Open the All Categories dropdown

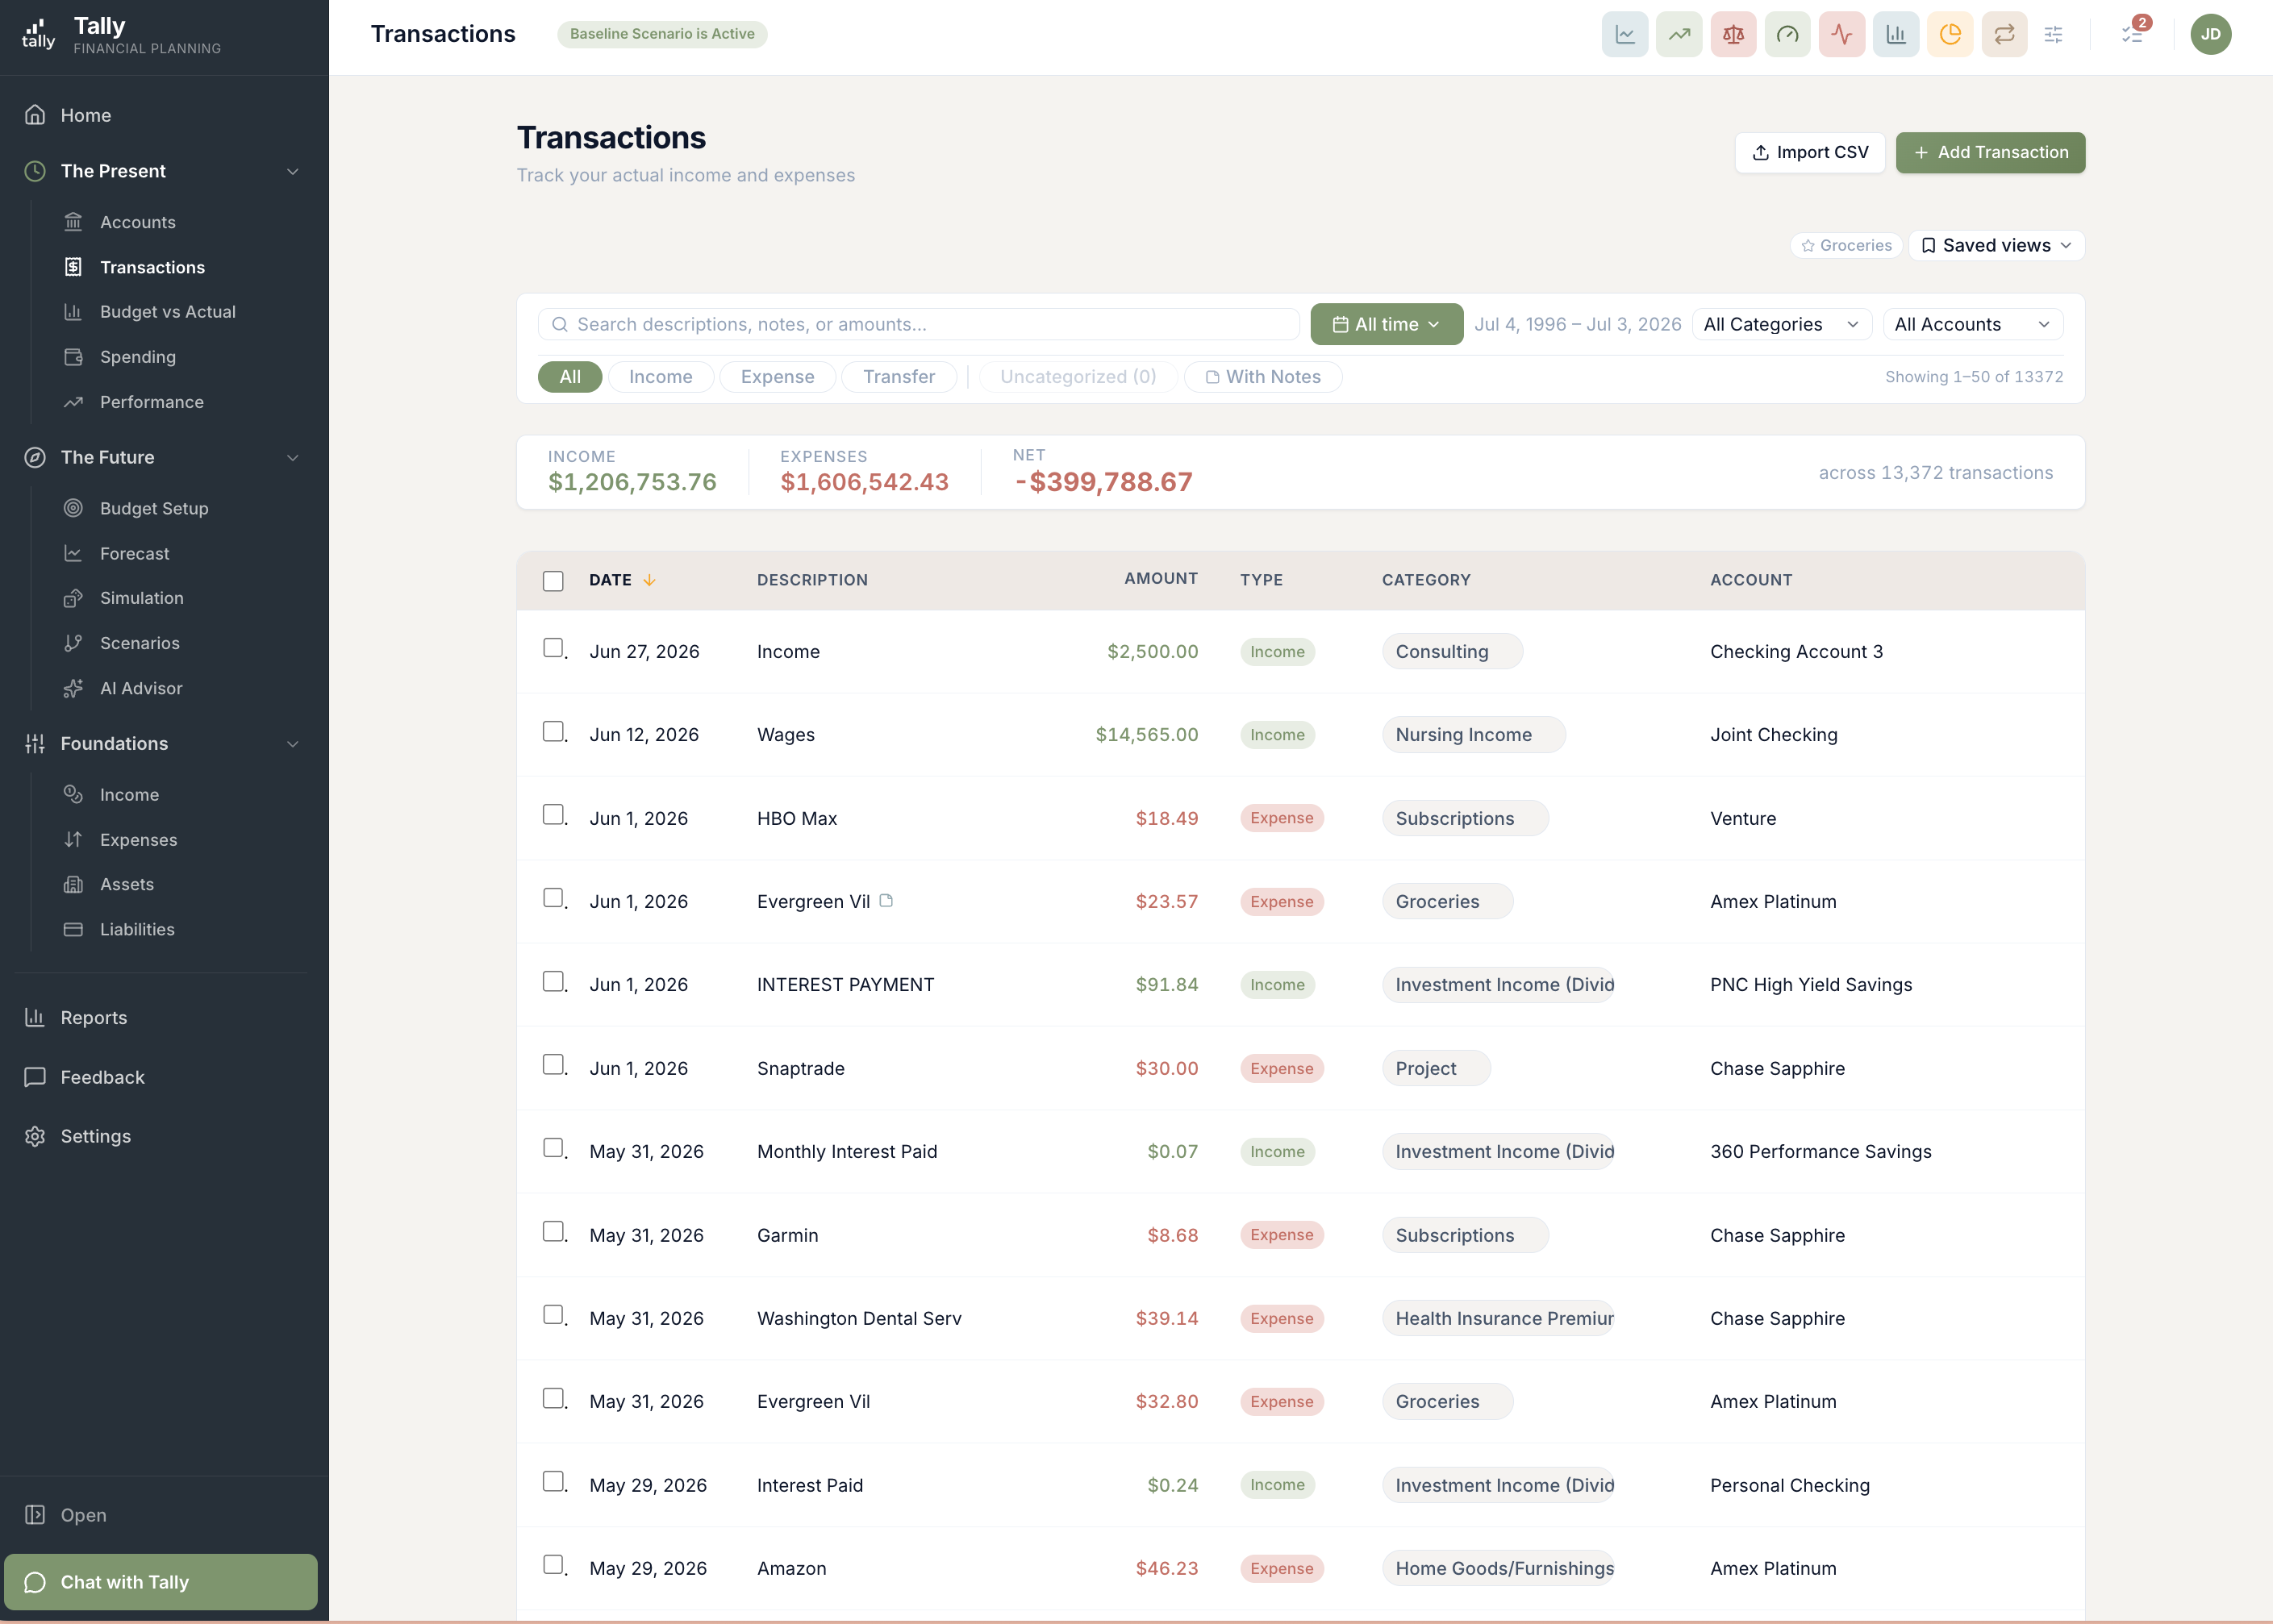(1781, 324)
